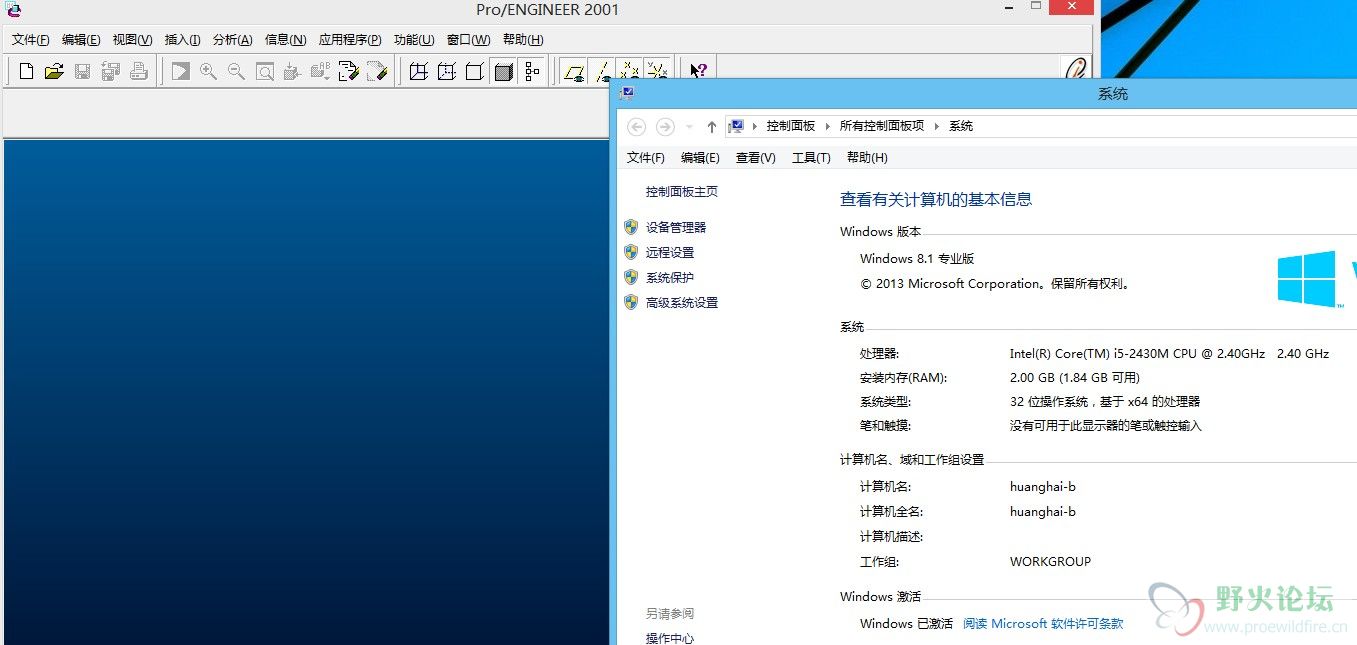Open the 窗口(W) menu
Viewport: 1357px width, 645px height.
468,40
